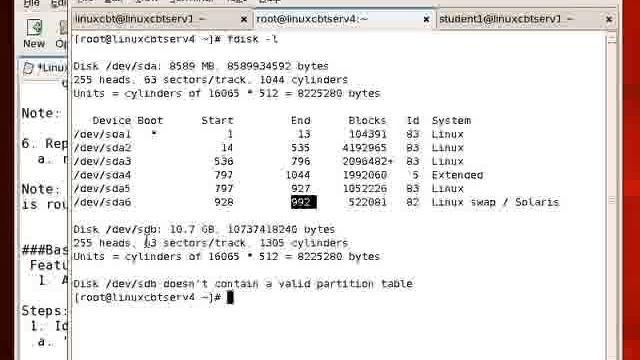Click the /dev/sda2 device entry

pos(102,148)
